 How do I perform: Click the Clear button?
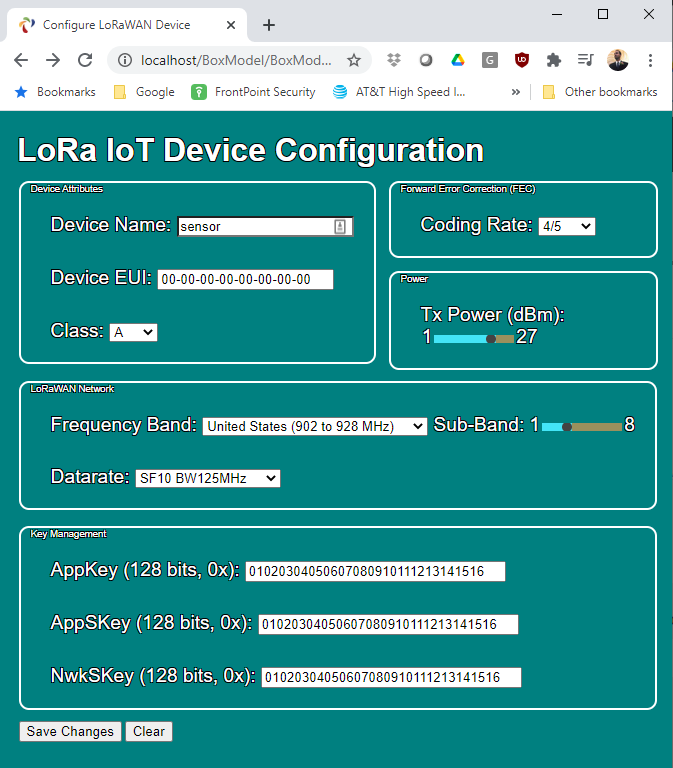[x=149, y=731]
